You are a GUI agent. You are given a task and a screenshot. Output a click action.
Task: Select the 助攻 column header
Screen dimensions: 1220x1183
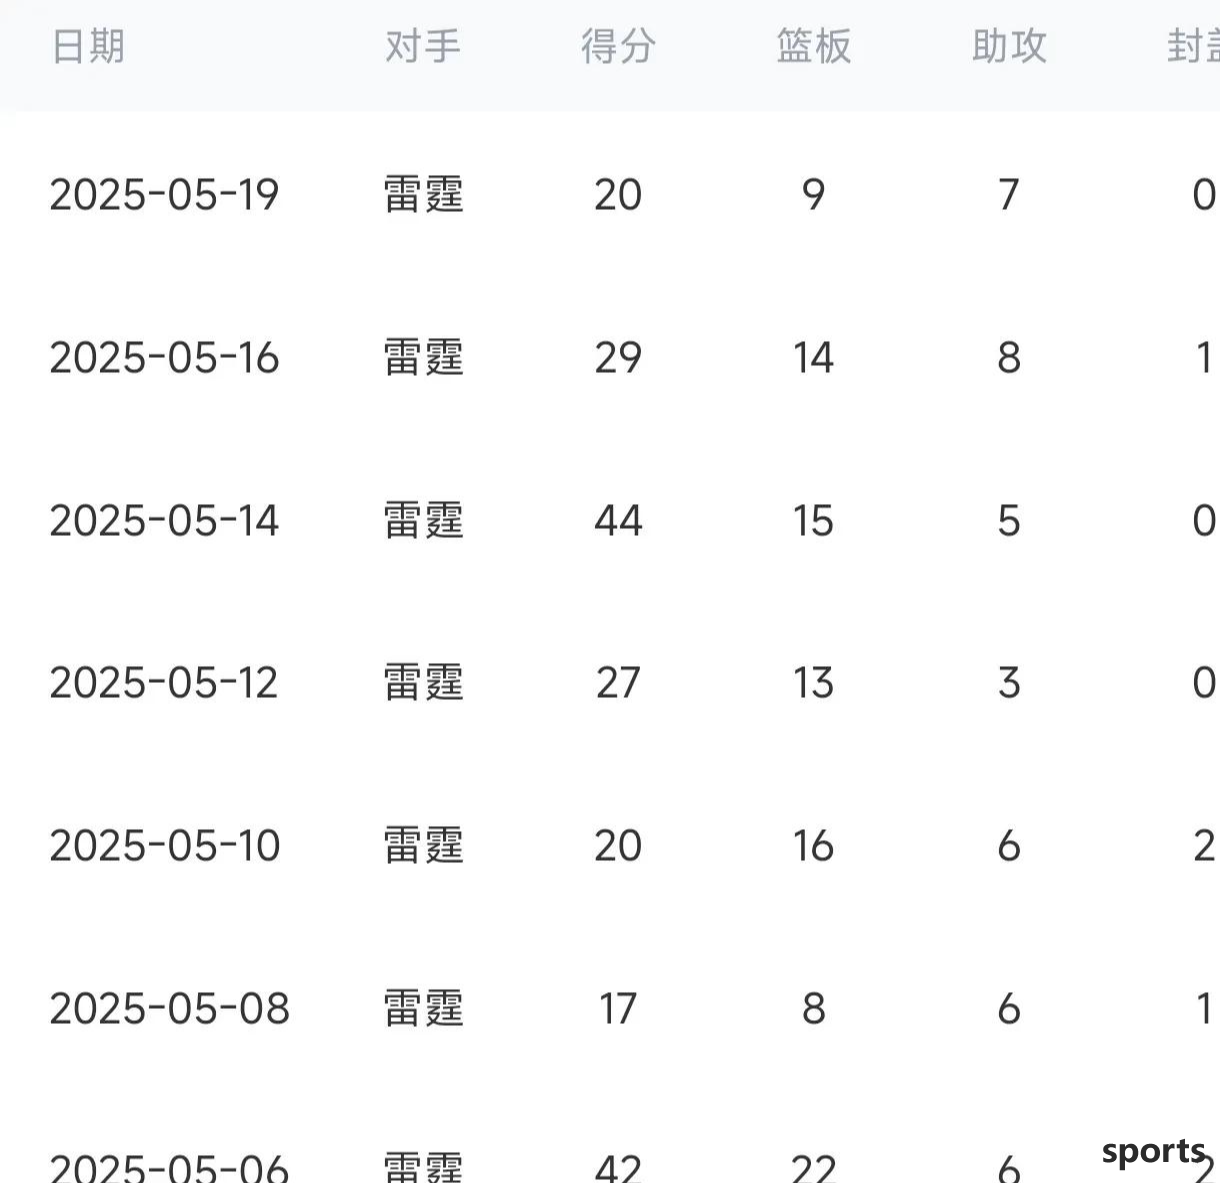click(1009, 46)
